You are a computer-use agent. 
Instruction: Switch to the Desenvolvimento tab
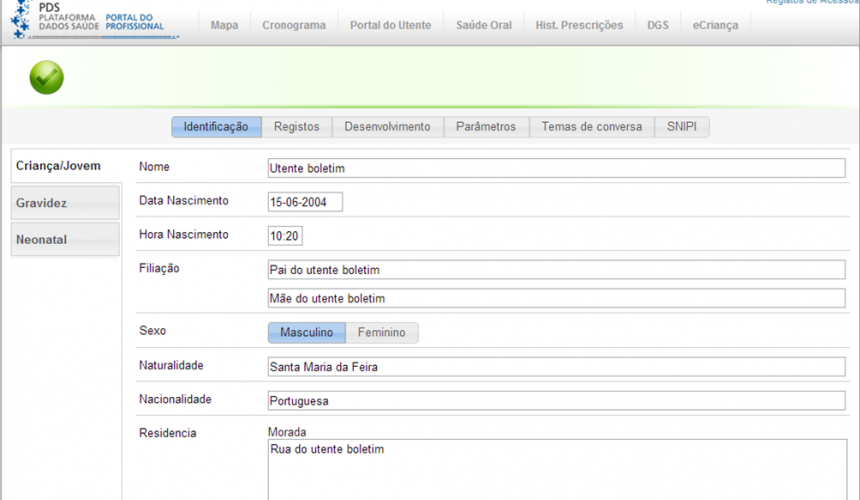[x=387, y=127]
